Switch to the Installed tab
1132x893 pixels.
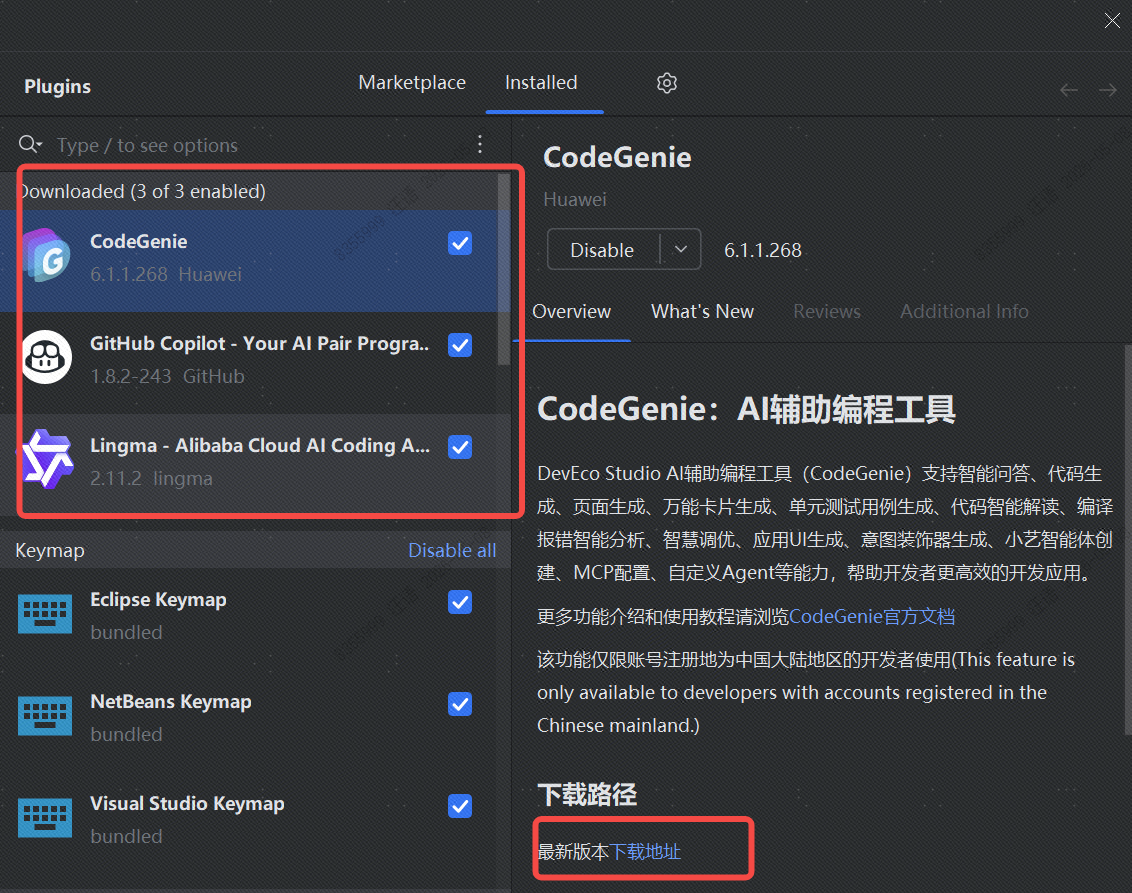(541, 82)
